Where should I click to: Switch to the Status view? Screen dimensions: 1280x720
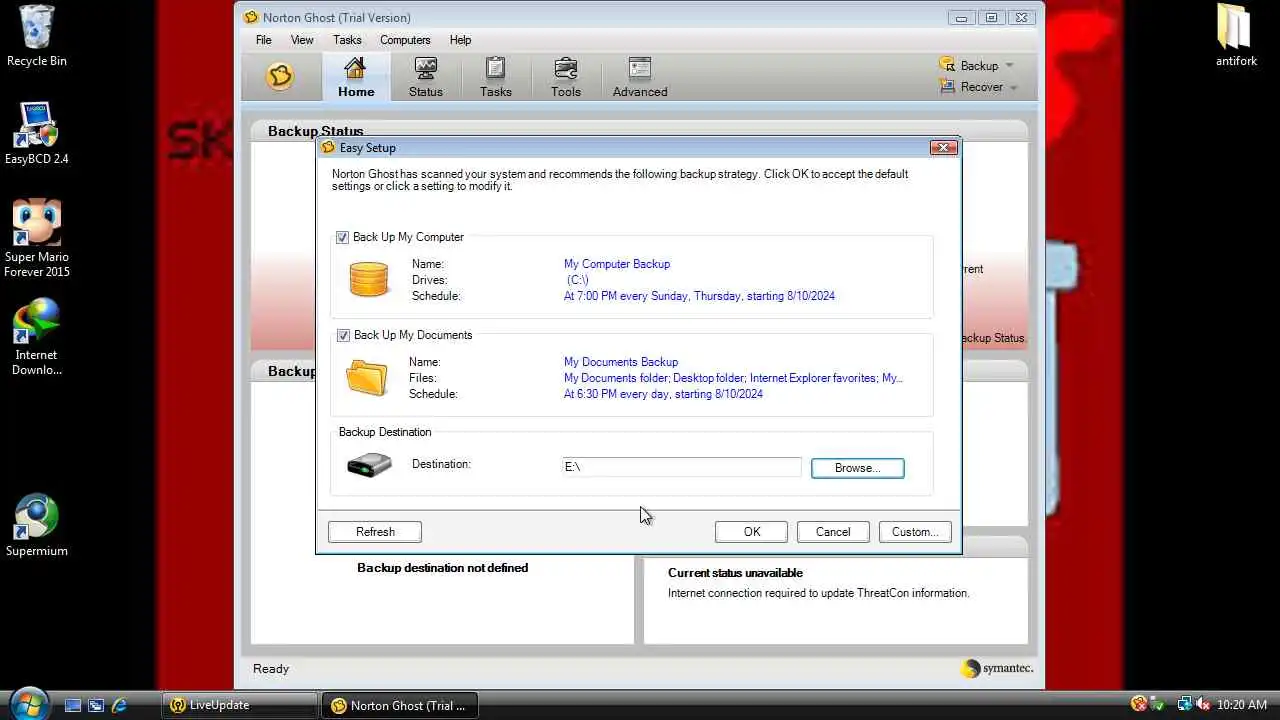[x=426, y=77]
